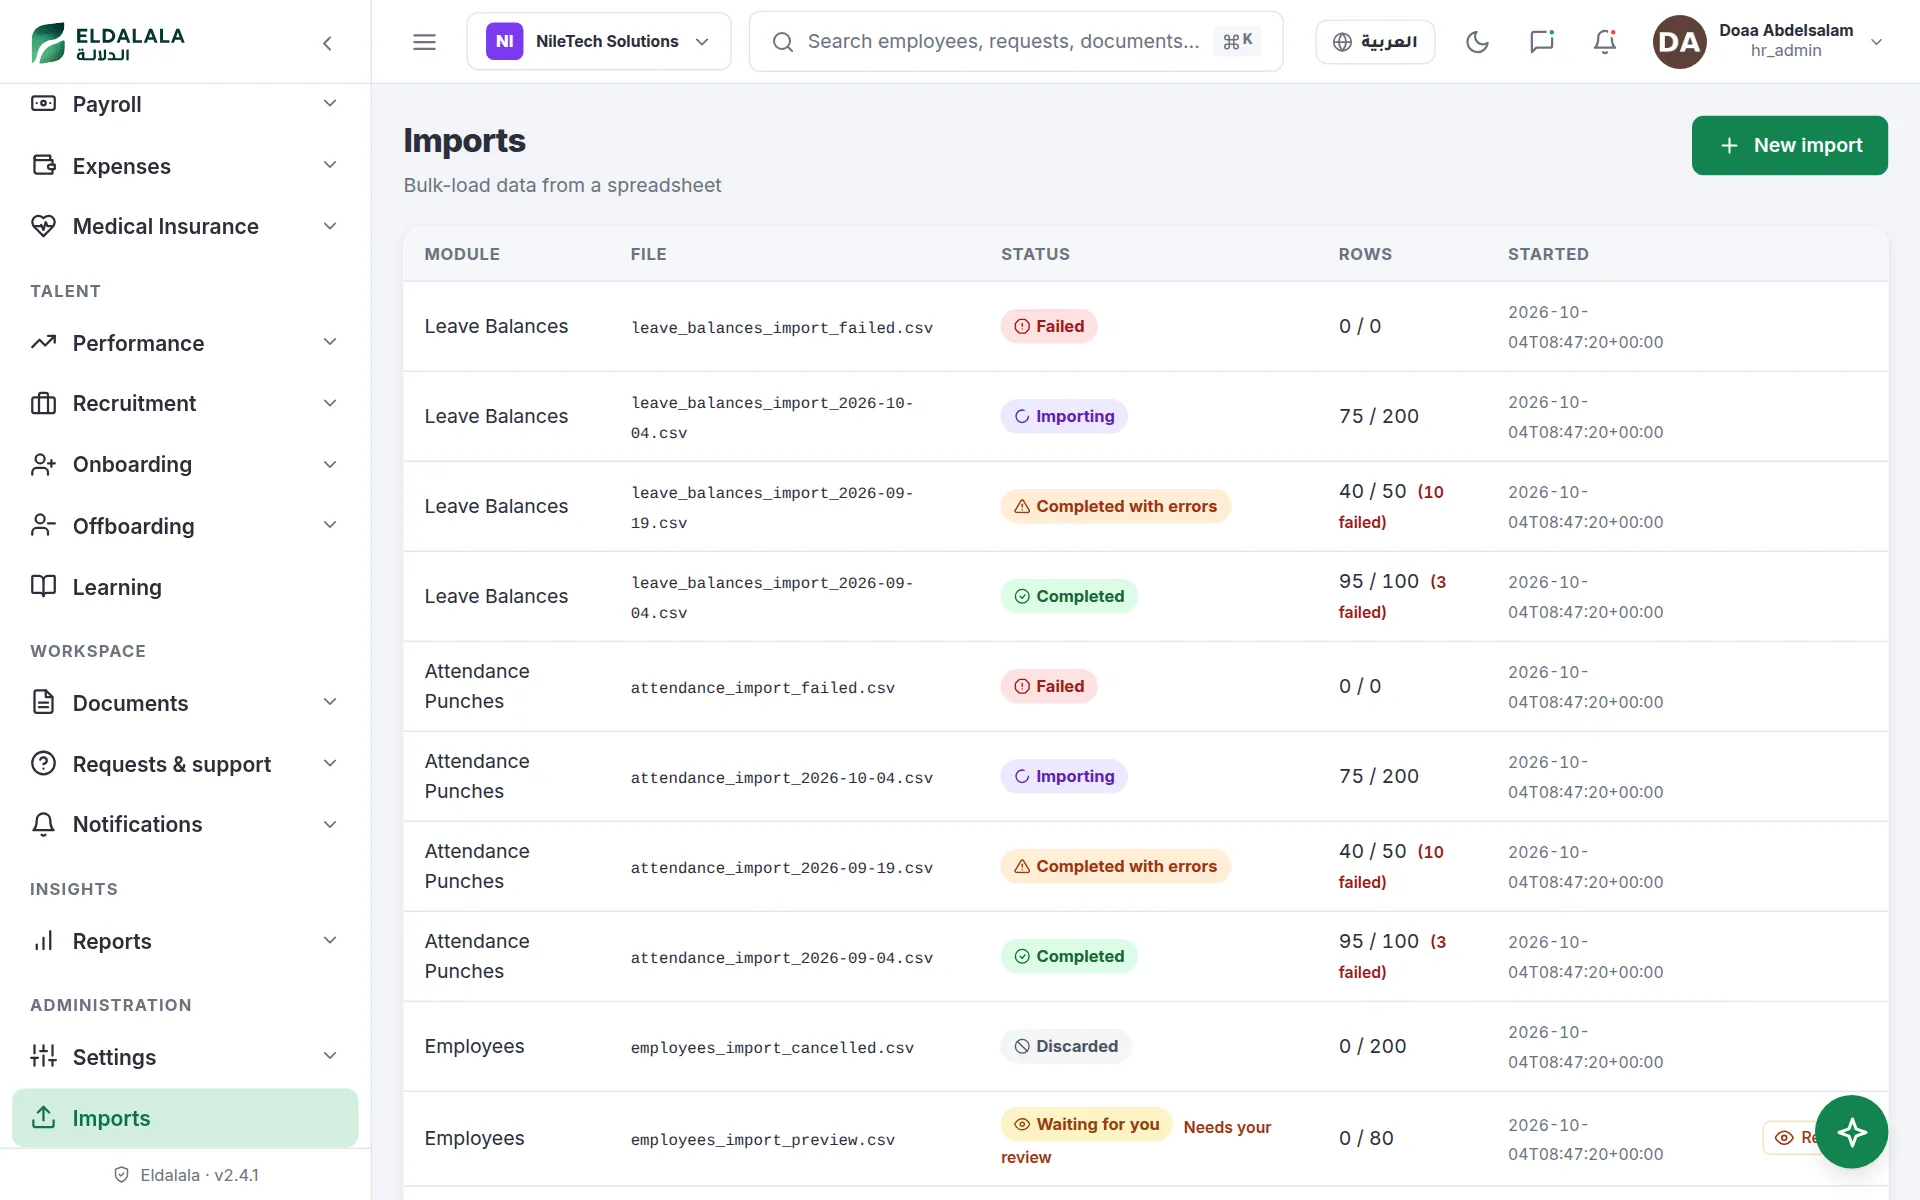
Task: Click the Performance trend icon
Action: click(x=43, y=343)
